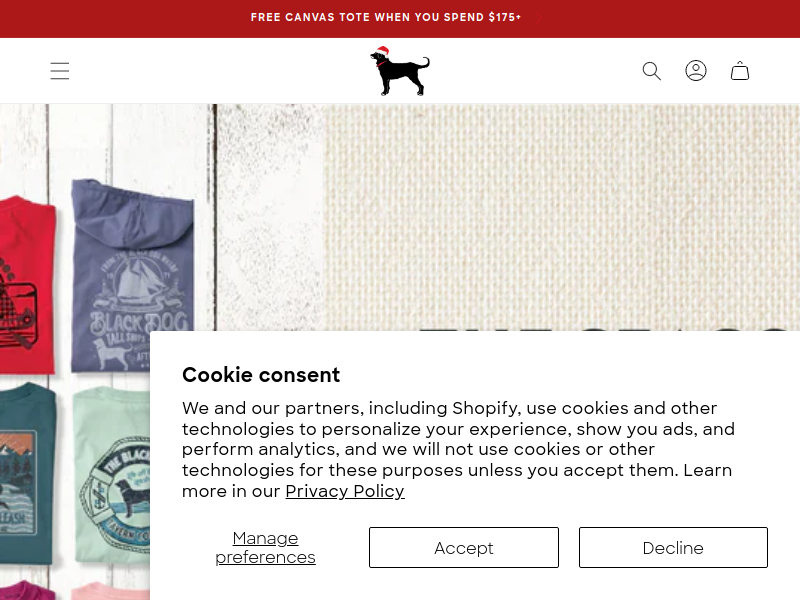Open the Privacy Policy link
This screenshot has height=600, width=800.
coord(345,491)
